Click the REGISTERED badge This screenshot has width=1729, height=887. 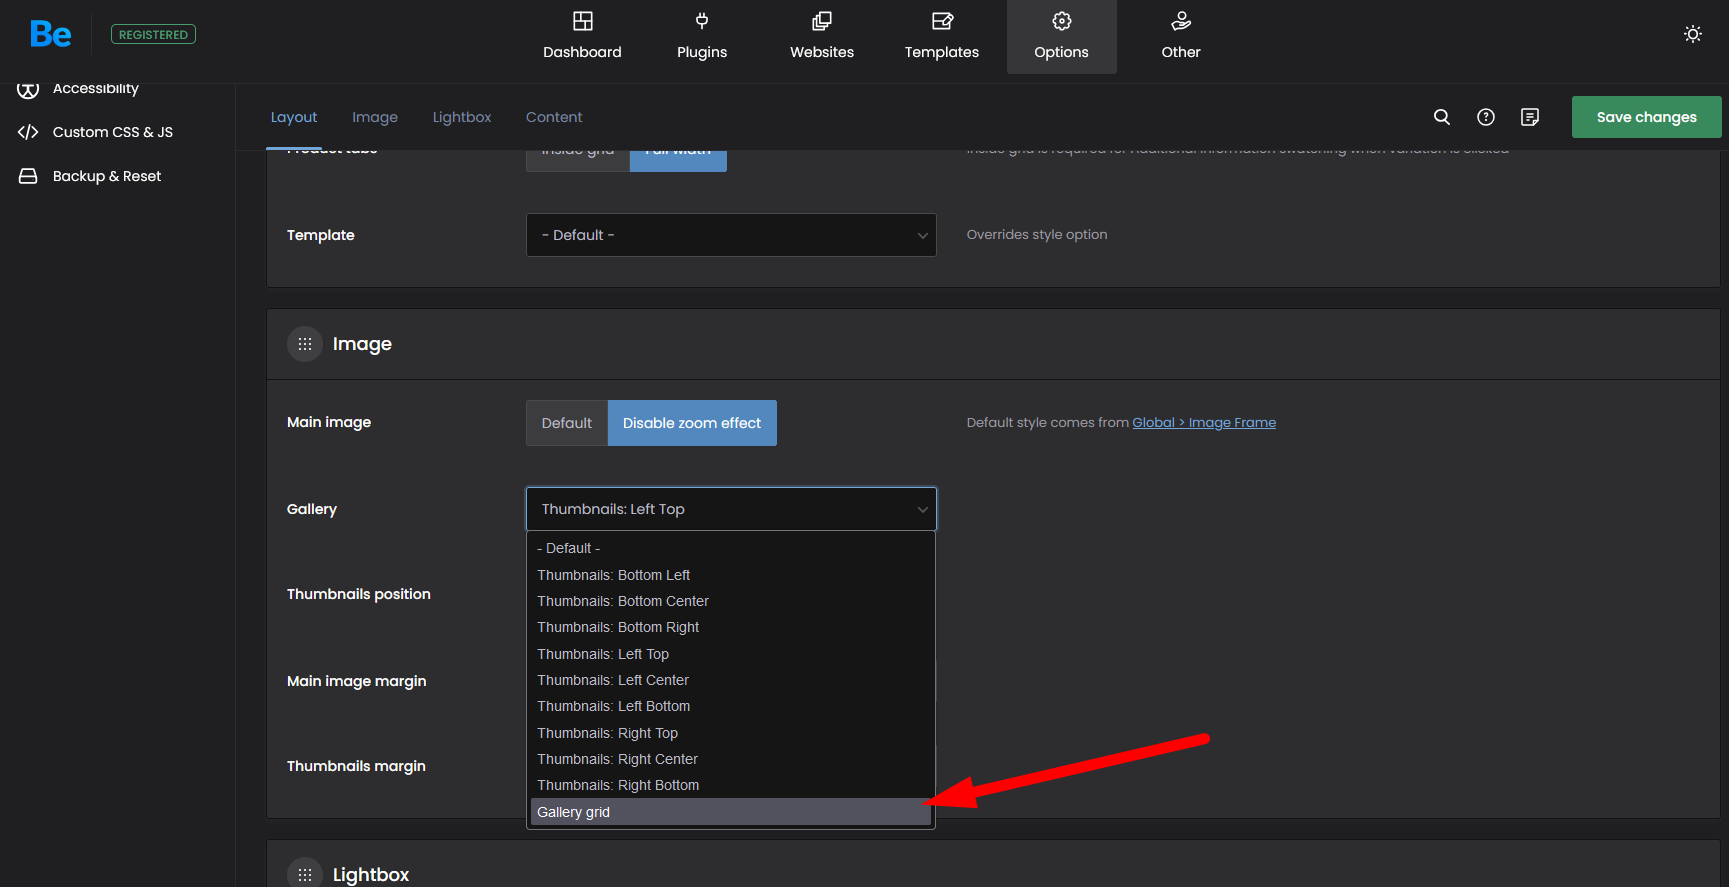pyautogui.click(x=153, y=35)
